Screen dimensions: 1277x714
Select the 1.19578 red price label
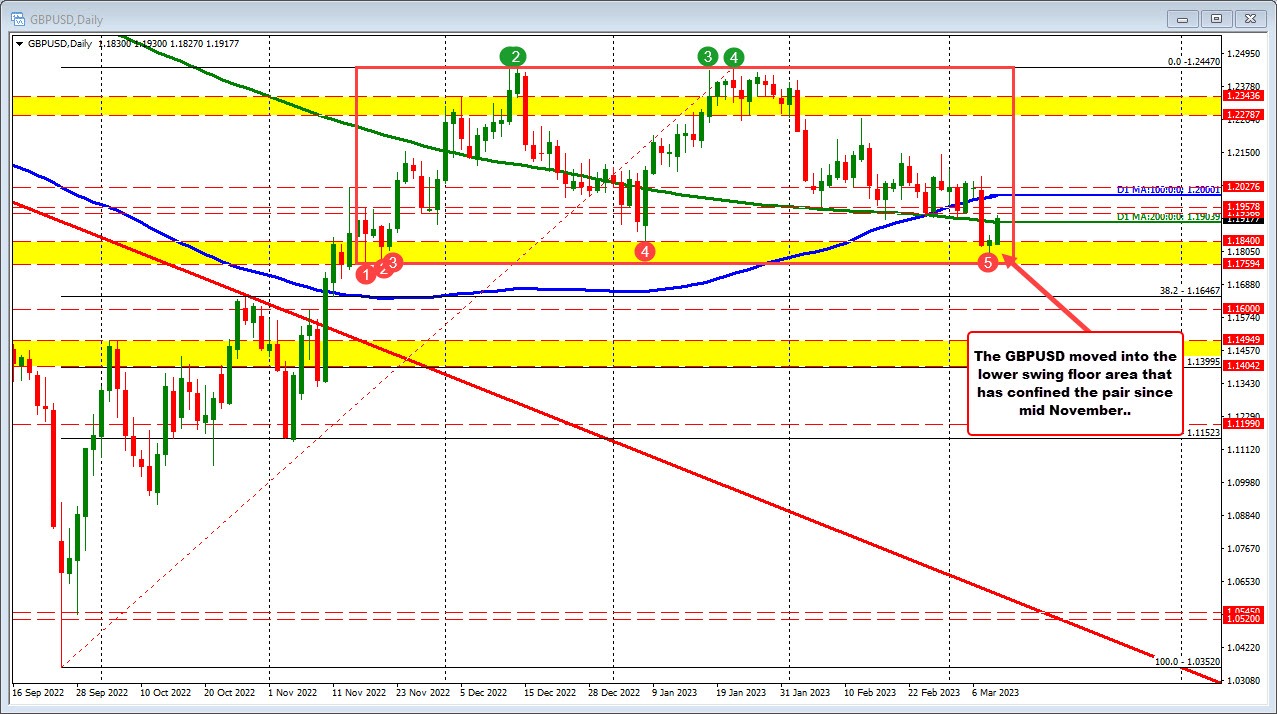(1245, 206)
